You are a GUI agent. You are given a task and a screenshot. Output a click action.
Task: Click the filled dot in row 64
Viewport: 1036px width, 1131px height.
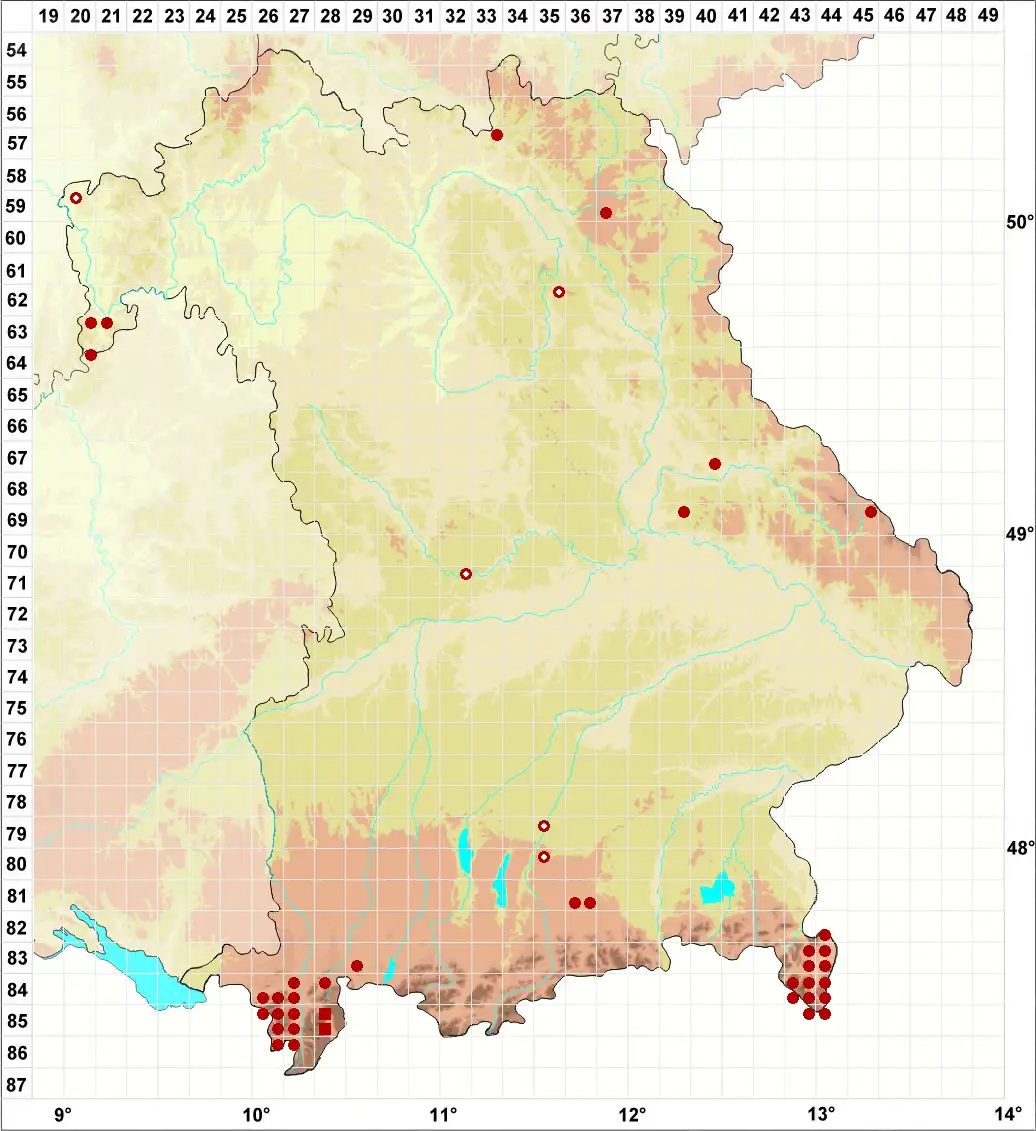click(91, 354)
